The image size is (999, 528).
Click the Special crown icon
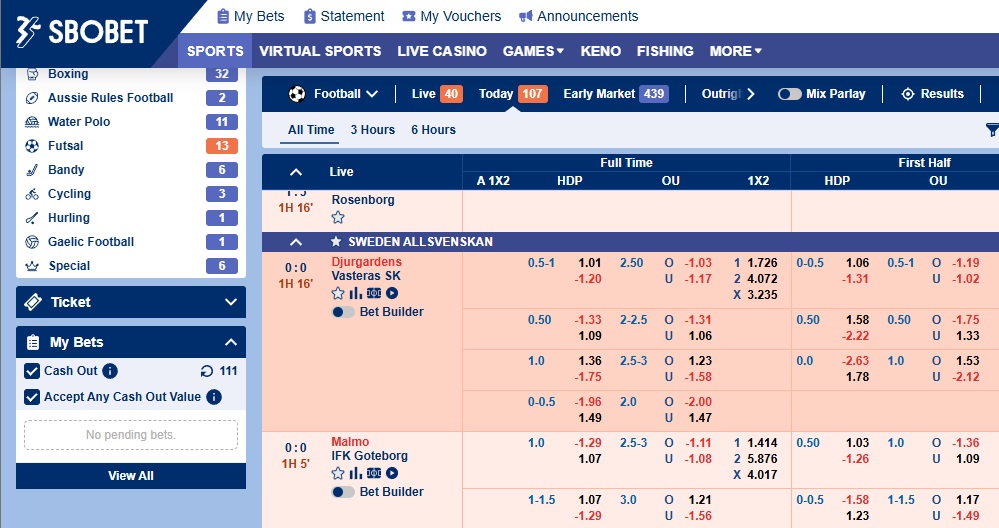click(x=32, y=266)
